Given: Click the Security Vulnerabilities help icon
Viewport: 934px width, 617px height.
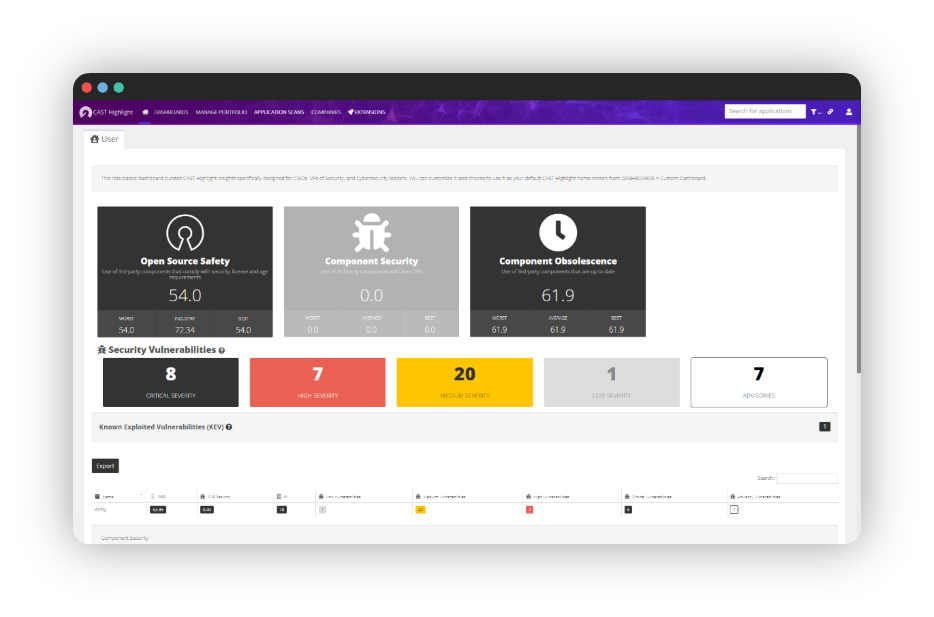Looking at the screenshot, I should (x=221, y=351).
